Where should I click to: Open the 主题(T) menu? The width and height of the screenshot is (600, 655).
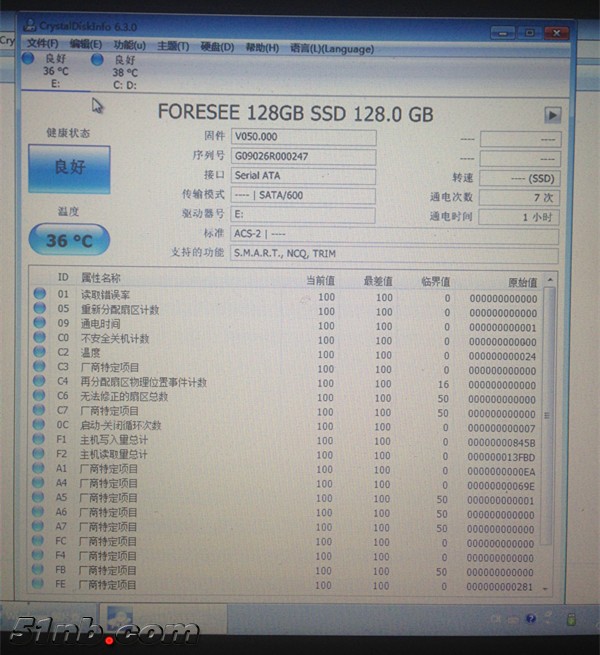click(x=173, y=46)
